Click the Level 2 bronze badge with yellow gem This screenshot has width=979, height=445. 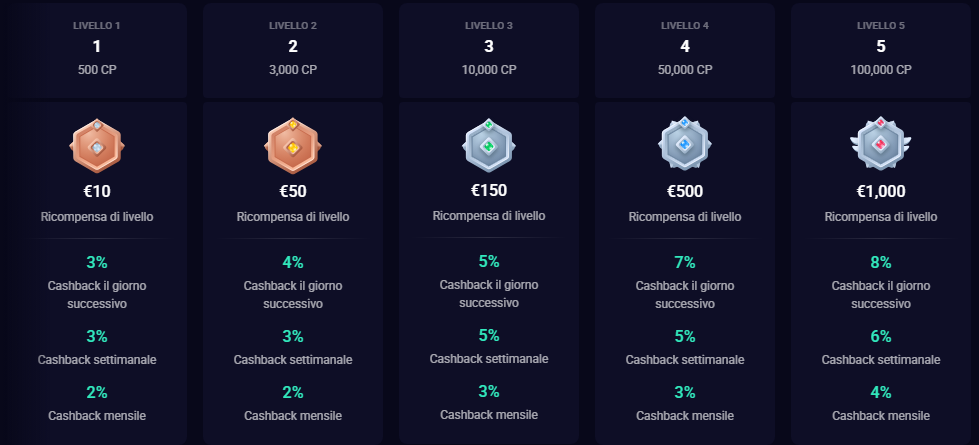pos(293,146)
